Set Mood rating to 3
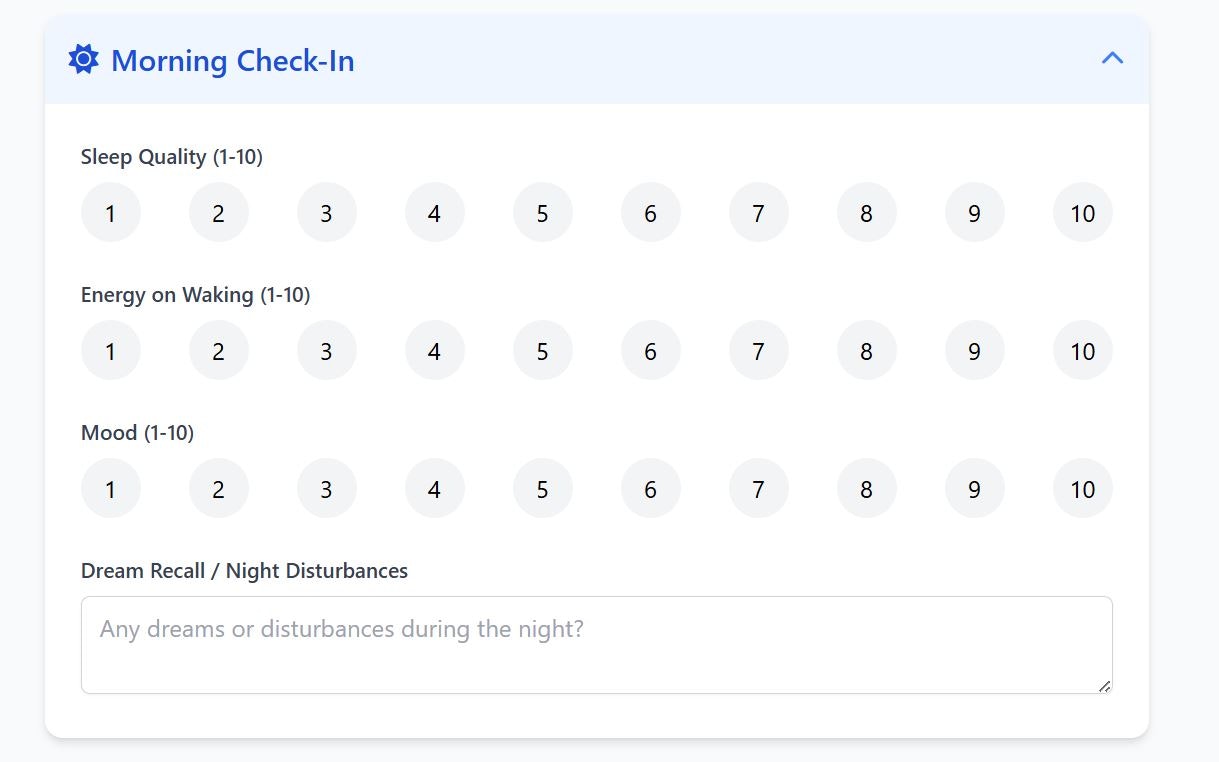This screenshot has height=762, width=1219. [x=327, y=488]
